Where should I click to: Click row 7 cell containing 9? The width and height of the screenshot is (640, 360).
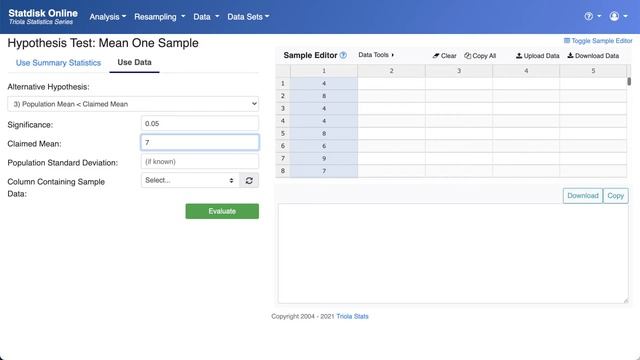click(324, 158)
